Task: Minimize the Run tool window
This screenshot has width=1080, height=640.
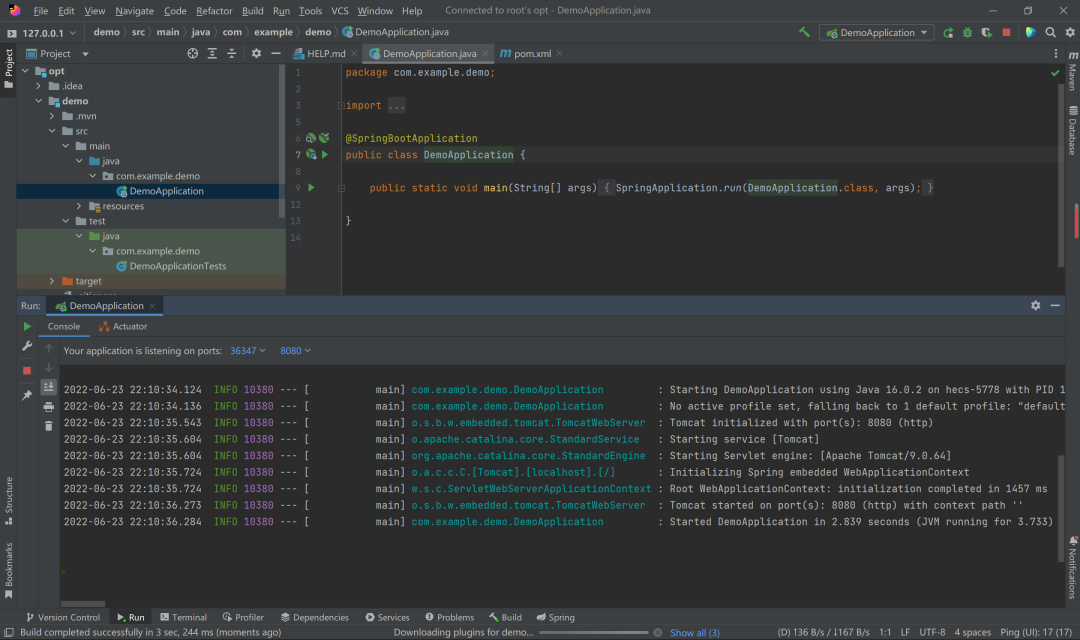Action: point(1055,305)
